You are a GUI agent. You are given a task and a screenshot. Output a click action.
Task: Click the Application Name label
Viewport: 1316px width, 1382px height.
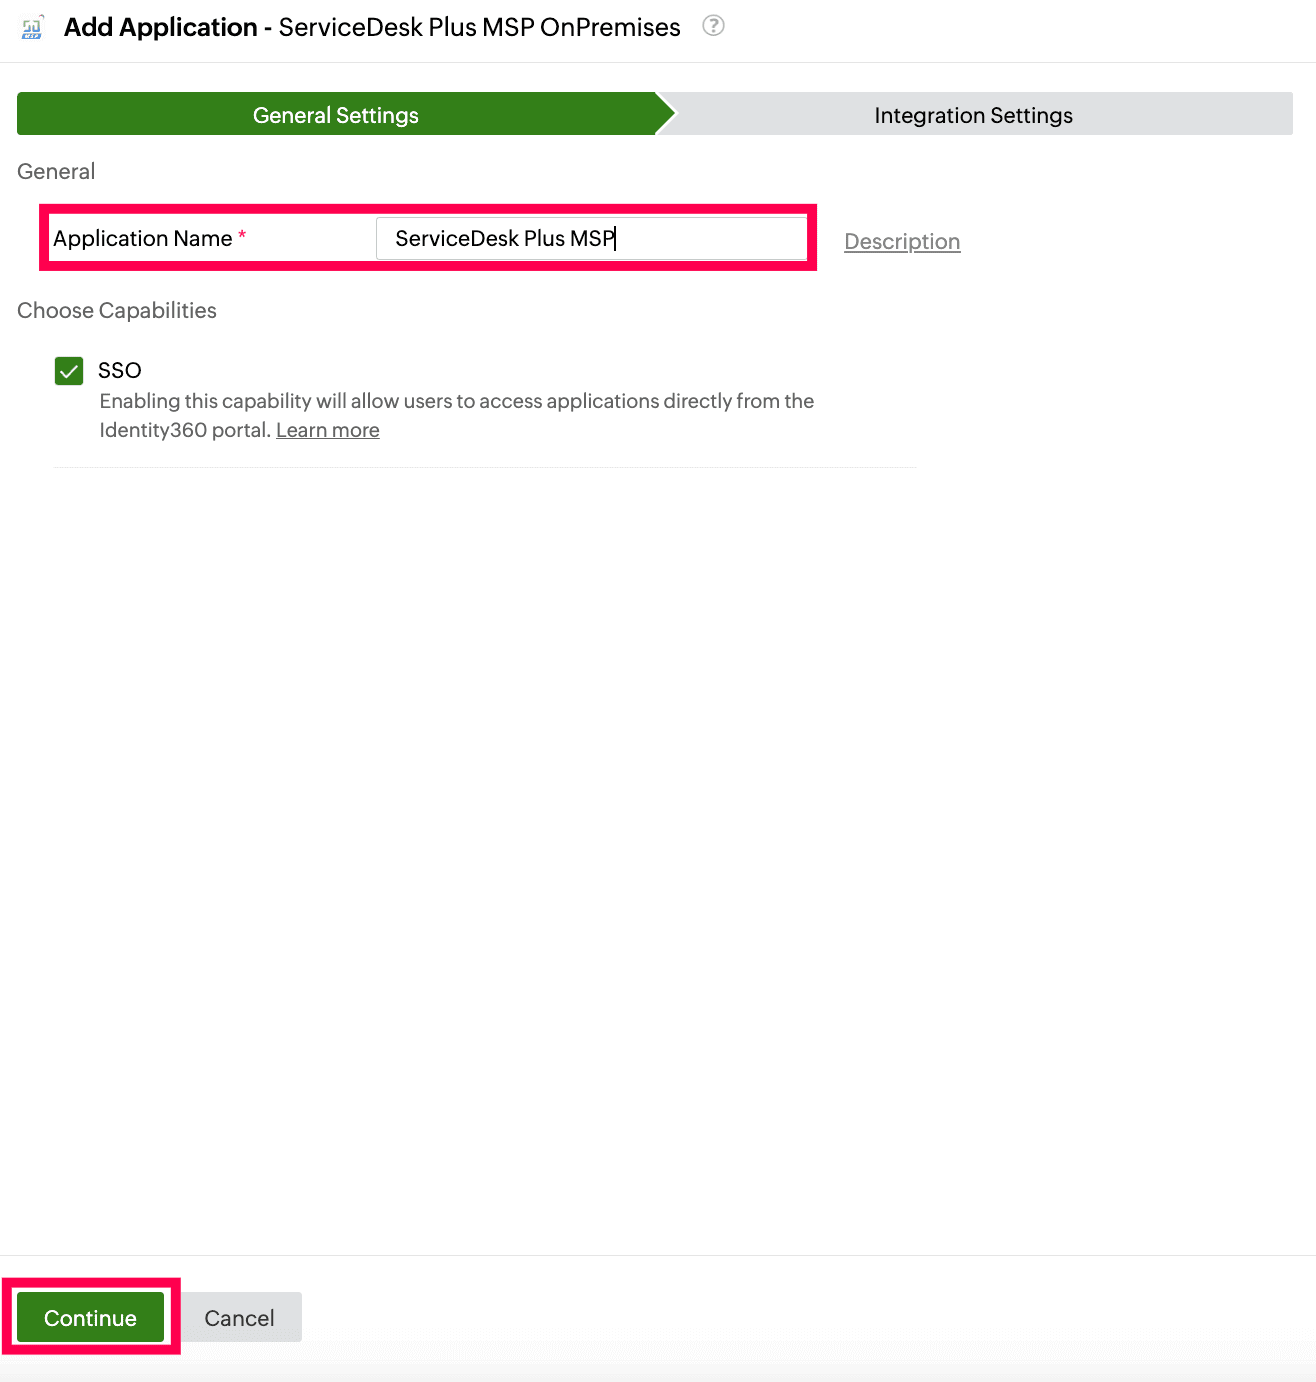(143, 238)
